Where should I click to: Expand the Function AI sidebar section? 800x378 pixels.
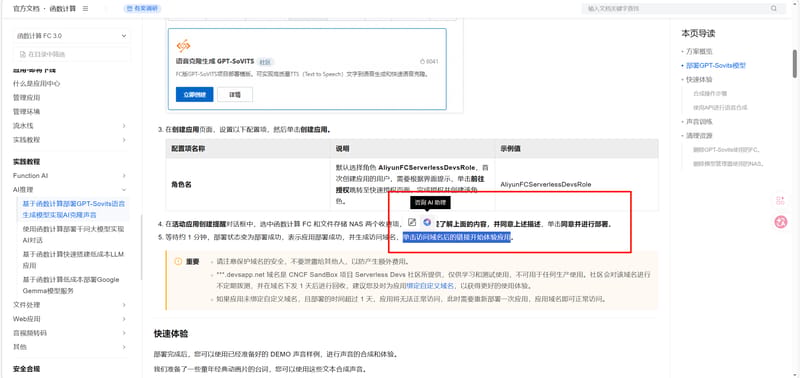[x=70, y=175]
